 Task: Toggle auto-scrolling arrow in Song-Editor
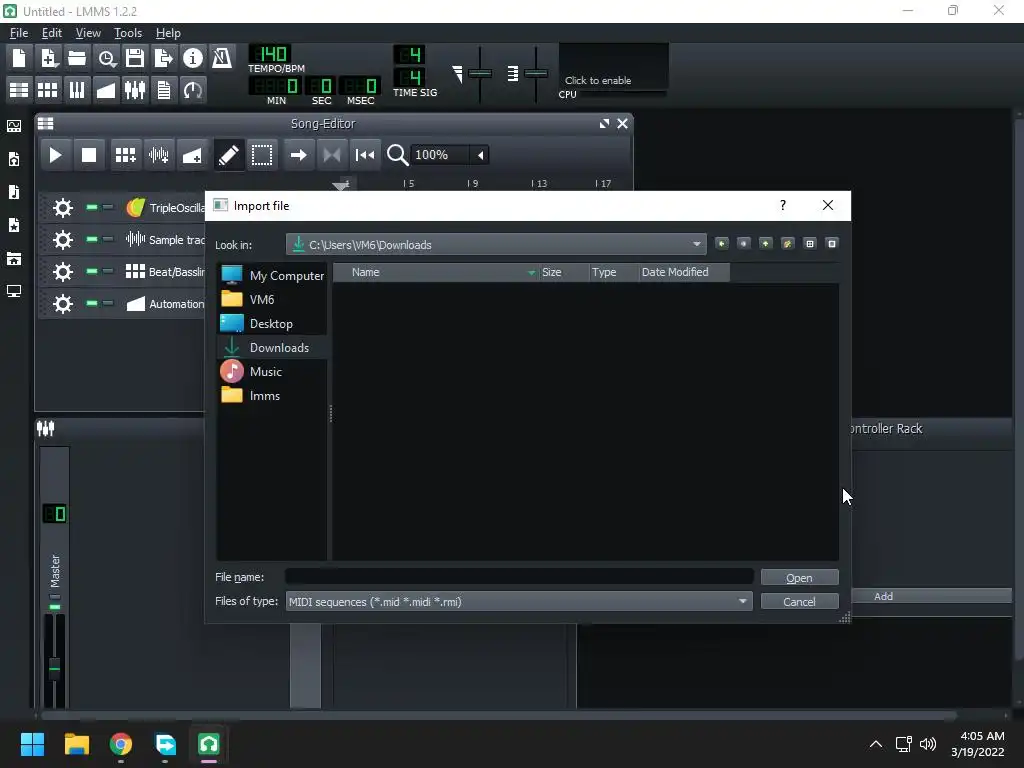coord(298,155)
